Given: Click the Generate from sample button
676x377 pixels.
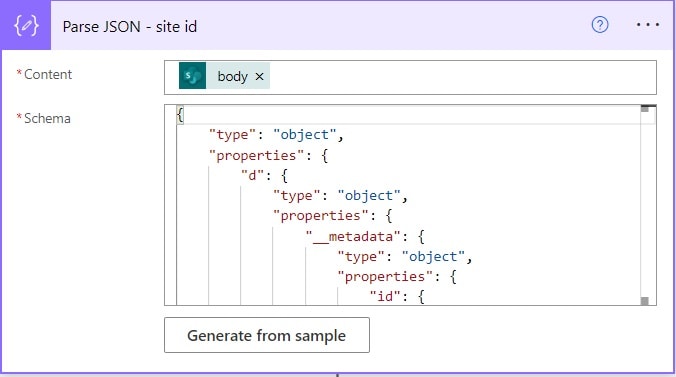Looking at the screenshot, I should pos(267,335).
